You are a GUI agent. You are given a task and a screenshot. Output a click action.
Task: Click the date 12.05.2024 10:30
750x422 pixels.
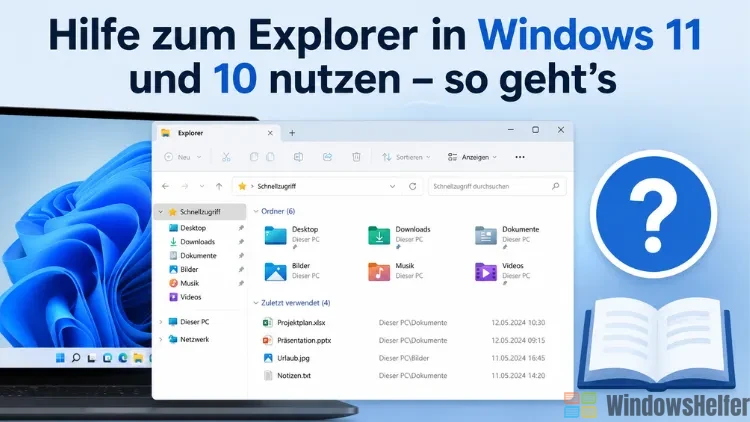click(518, 322)
